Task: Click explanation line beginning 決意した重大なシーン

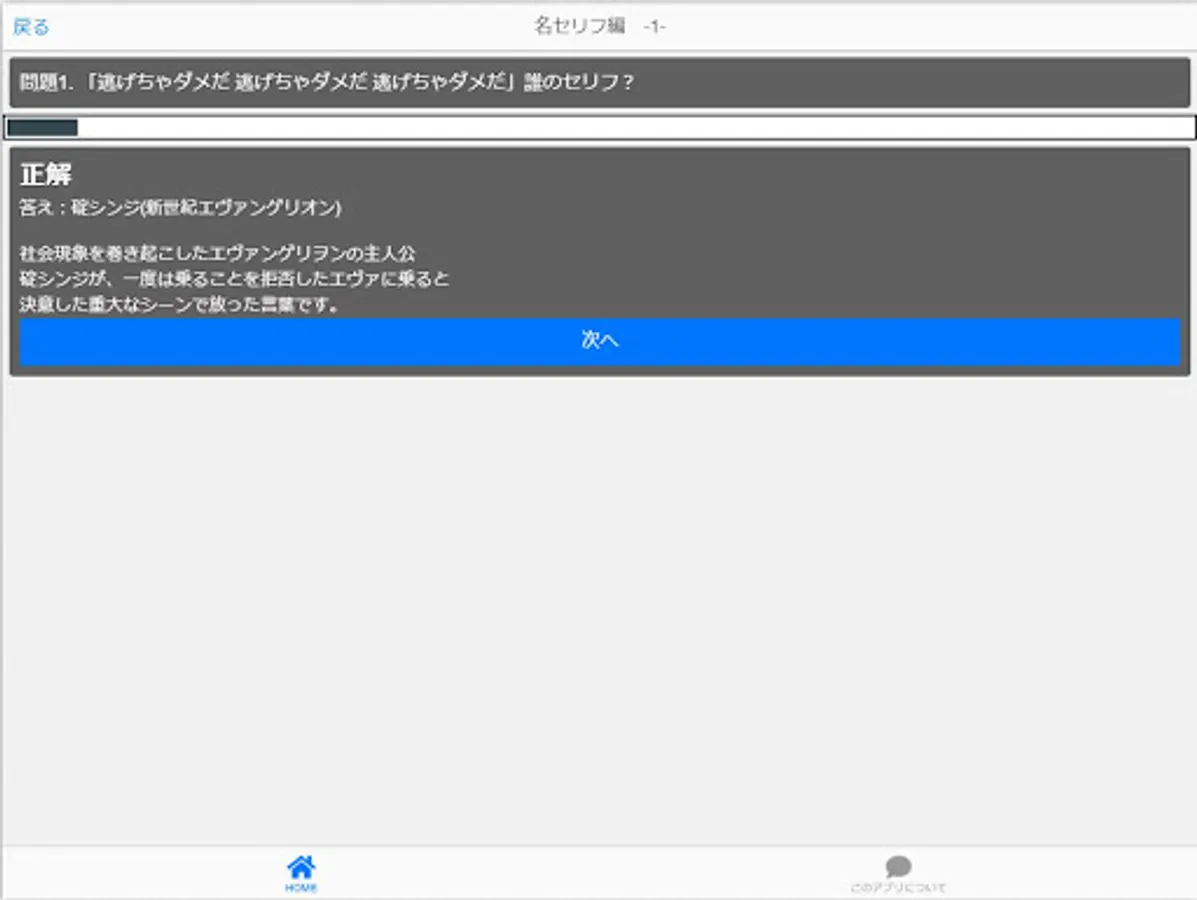Action: click(x=180, y=305)
